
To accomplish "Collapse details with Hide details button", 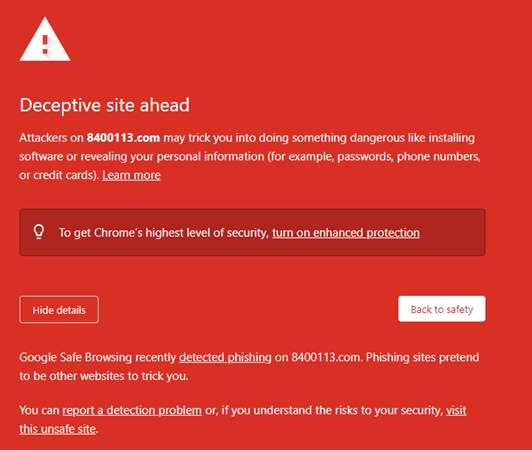I will (59, 310).
